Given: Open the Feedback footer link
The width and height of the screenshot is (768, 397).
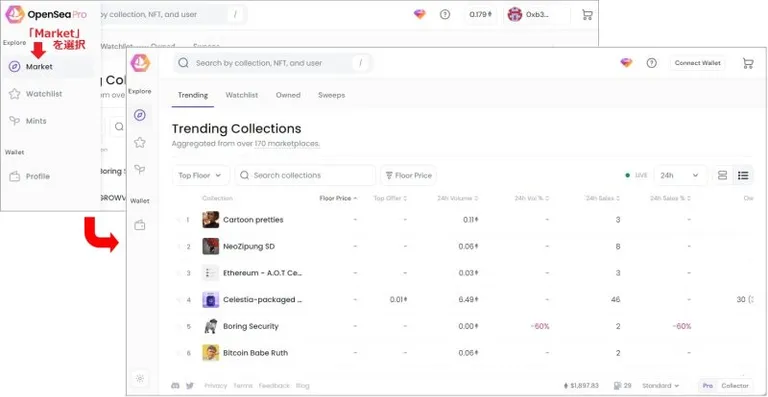Looking at the screenshot, I should (x=274, y=386).
